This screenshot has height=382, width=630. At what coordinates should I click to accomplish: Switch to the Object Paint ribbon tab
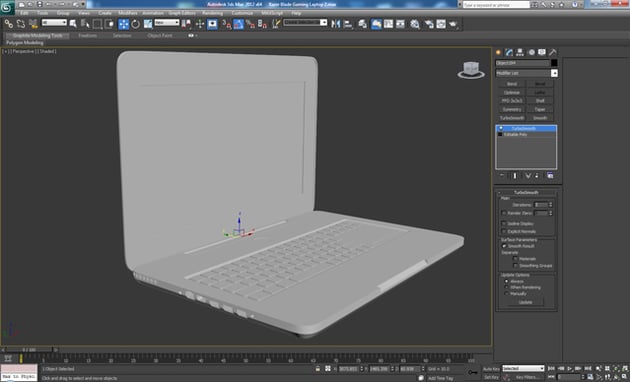[x=160, y=35]
